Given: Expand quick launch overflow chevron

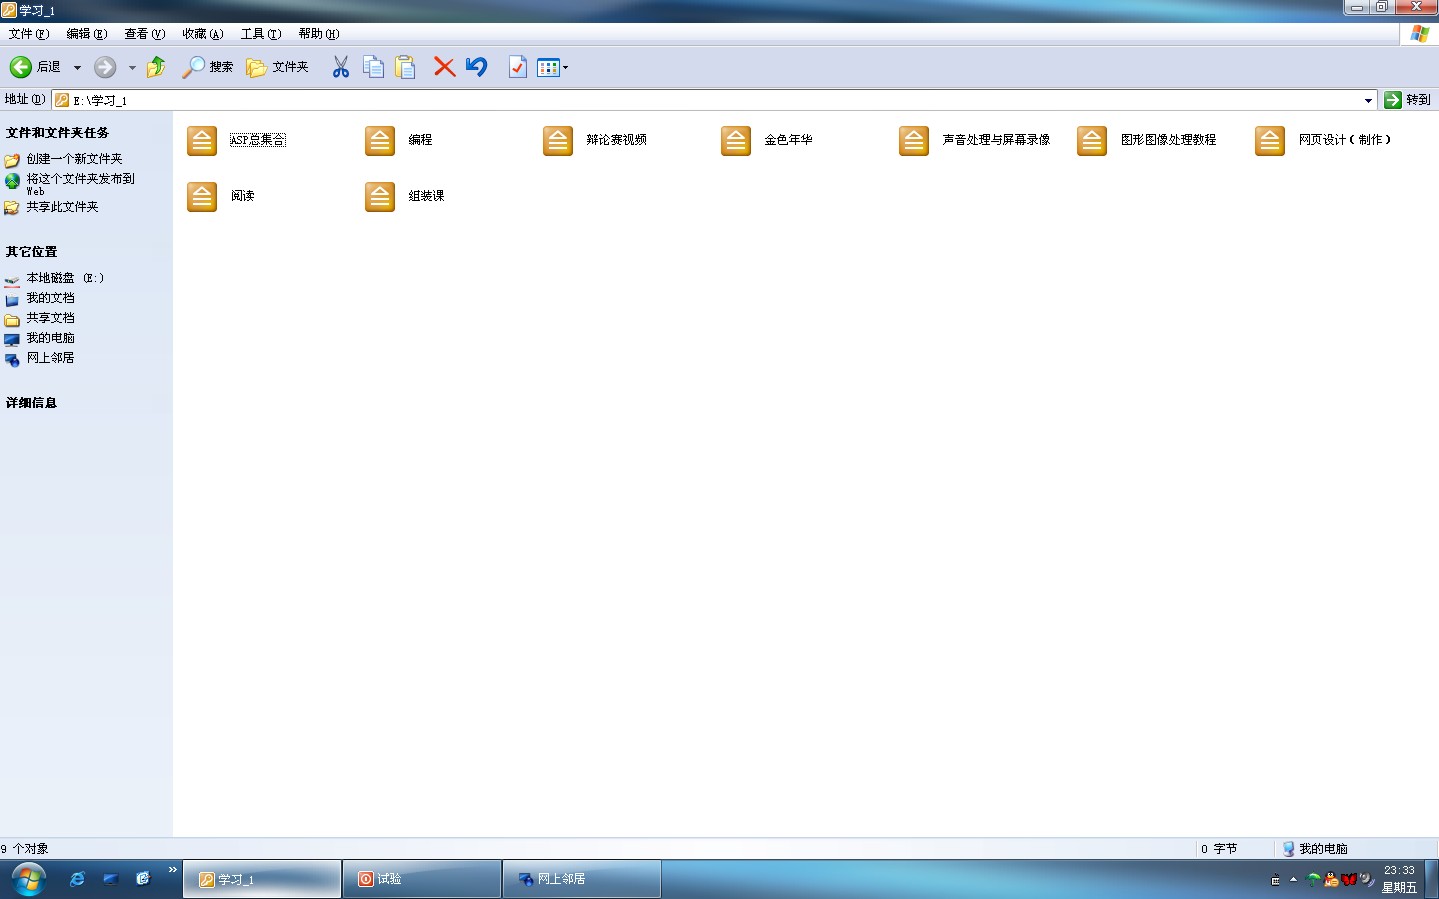Looking at the screenshot, I should click(x=173, y=870).
